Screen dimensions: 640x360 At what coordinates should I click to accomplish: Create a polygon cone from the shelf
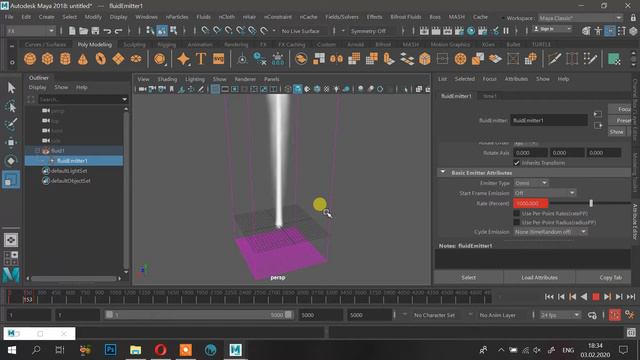point(83,59)
